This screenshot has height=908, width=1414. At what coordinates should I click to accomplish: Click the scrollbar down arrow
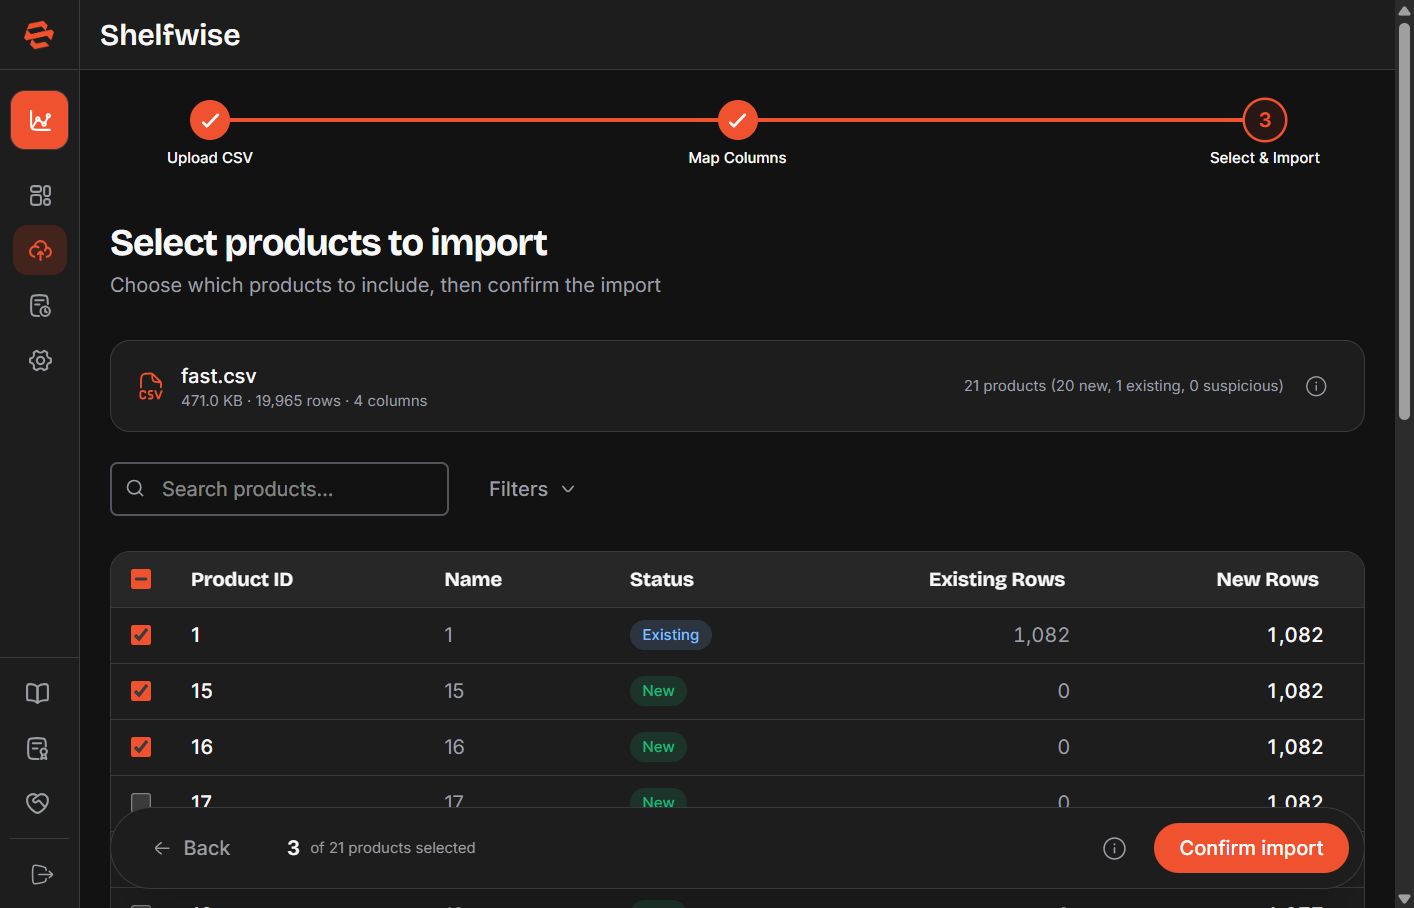click(x=1404, y=899)
